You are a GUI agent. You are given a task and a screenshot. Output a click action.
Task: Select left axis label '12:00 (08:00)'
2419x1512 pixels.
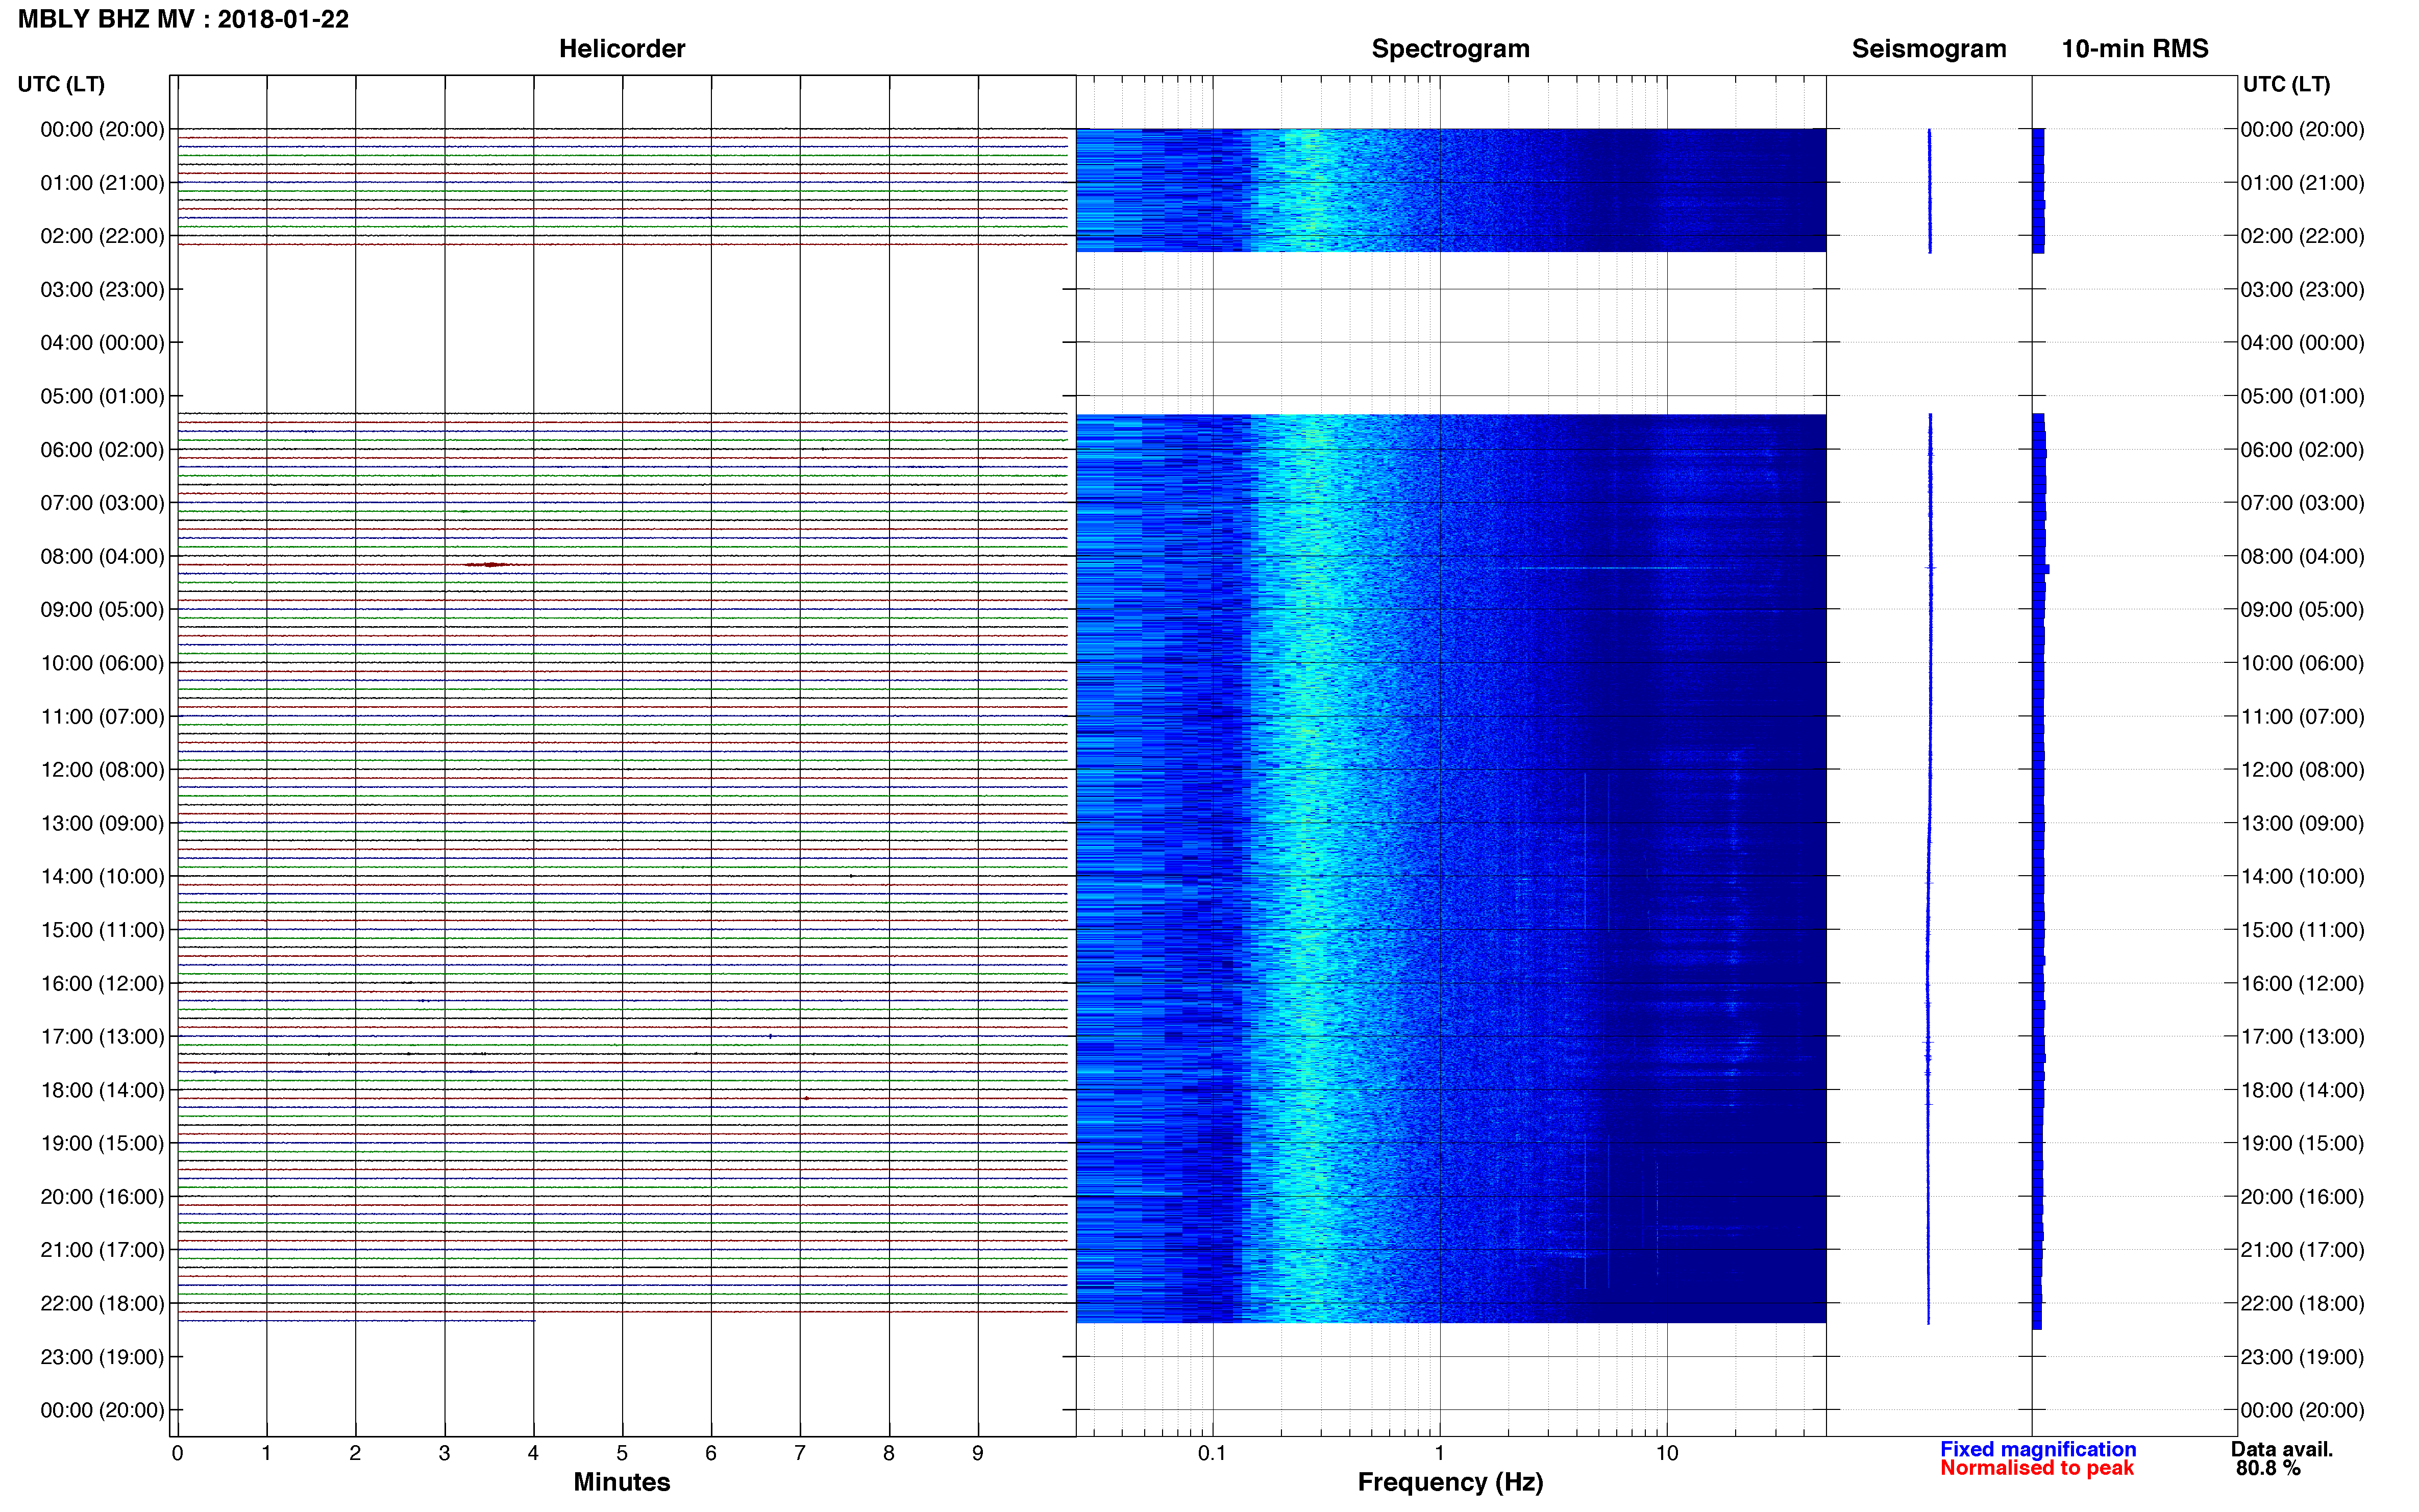click(102, 770)
